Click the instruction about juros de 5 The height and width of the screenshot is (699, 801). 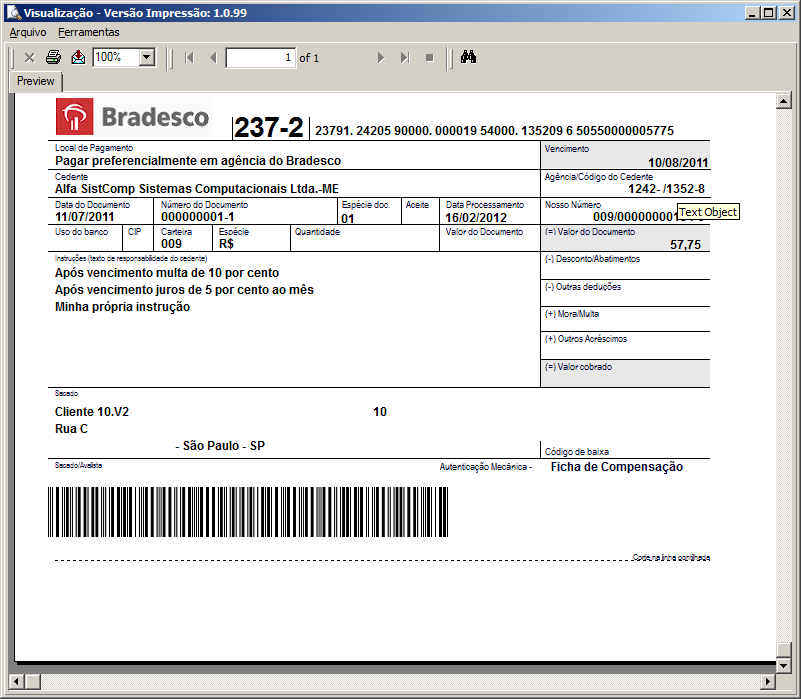click(184, 290)
